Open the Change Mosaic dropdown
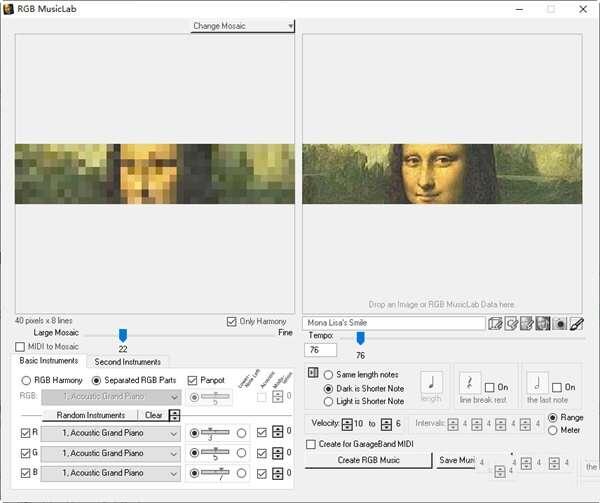This screenshot has width=600, height=503. 243,26
